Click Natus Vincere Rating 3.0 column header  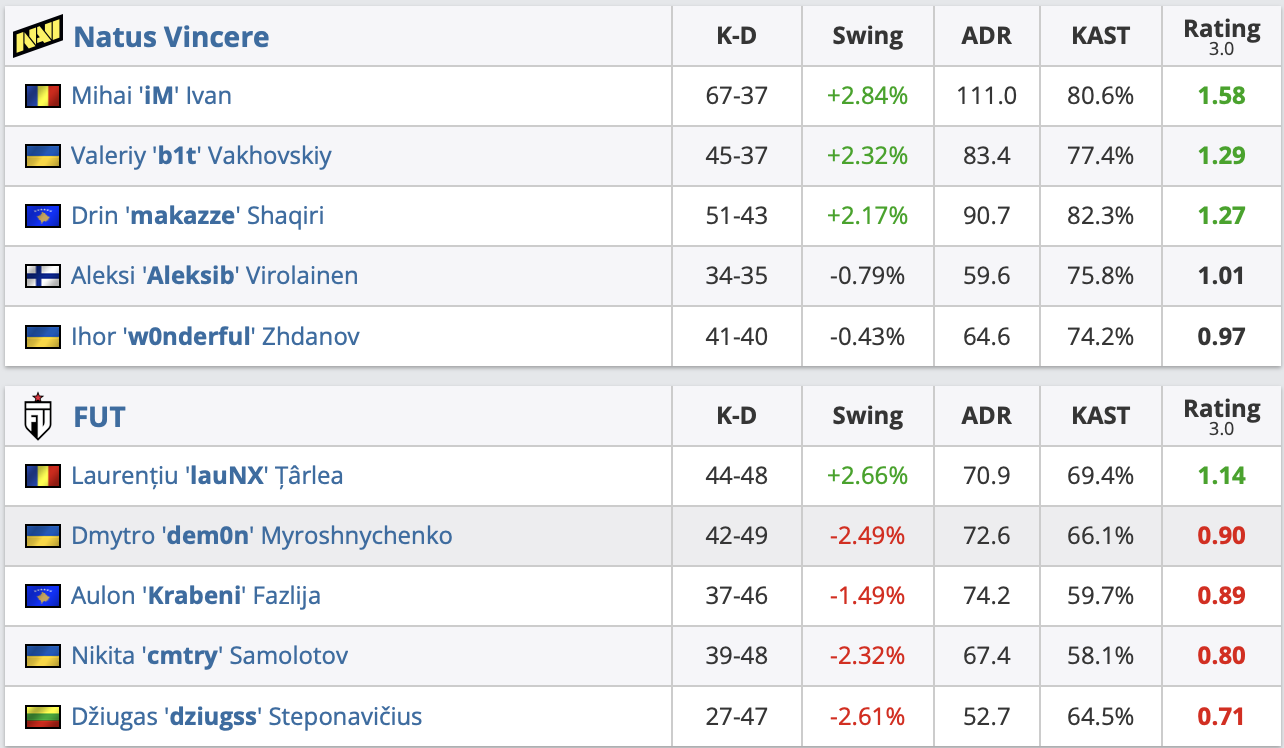pyautogui.click(x=1221, y=36)
